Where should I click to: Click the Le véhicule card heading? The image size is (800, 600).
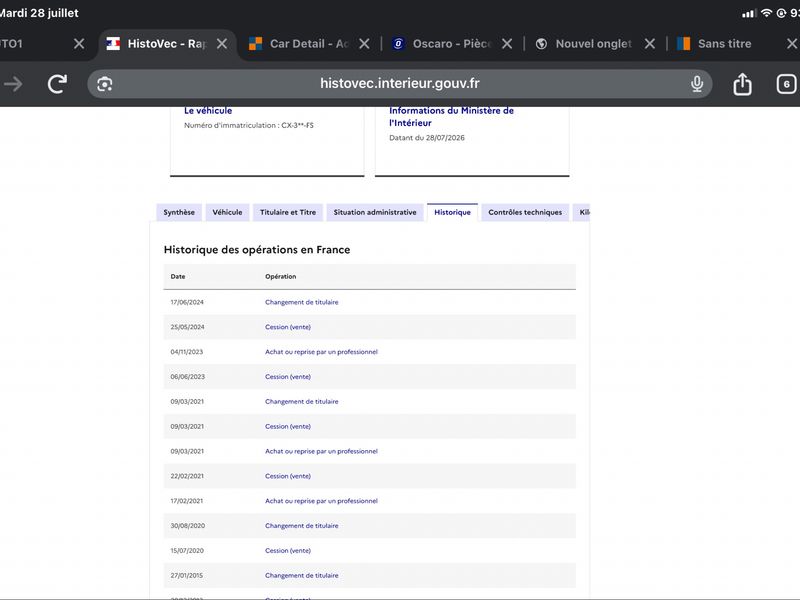point(208,111)
